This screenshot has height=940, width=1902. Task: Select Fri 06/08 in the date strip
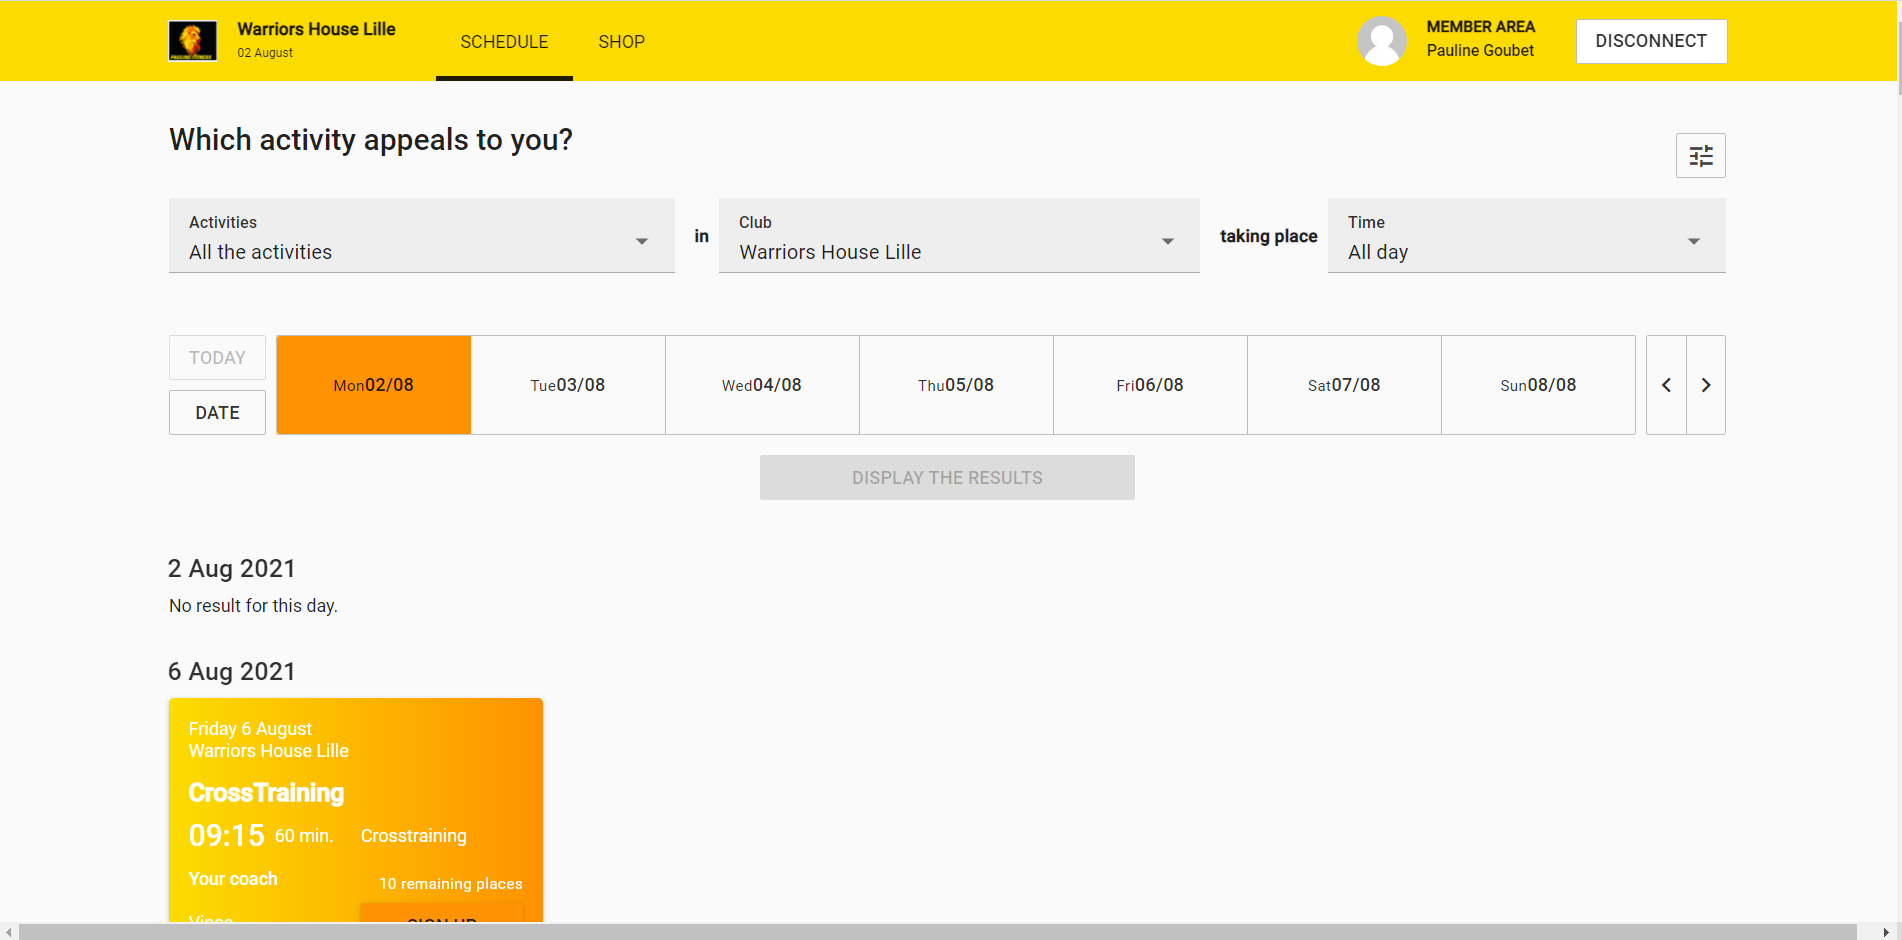click(x=1150, y=385)
